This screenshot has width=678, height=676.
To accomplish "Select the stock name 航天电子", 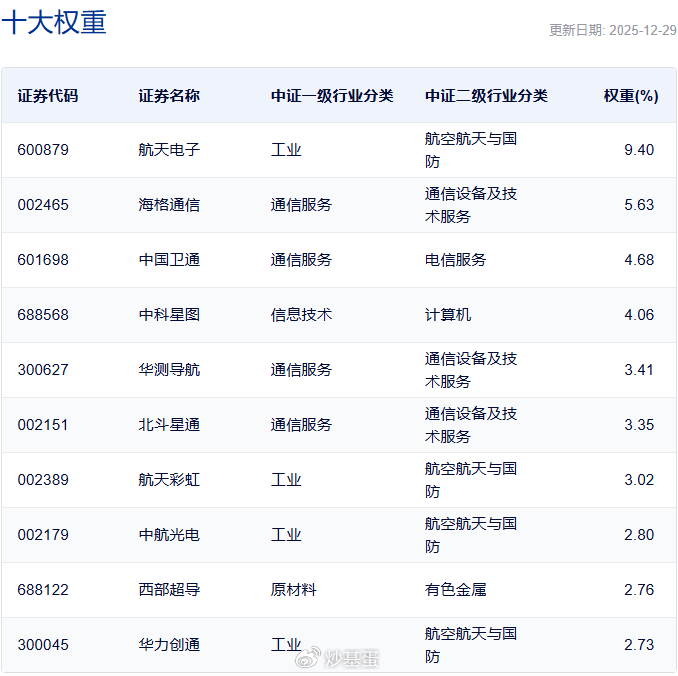I will point(169,150).
